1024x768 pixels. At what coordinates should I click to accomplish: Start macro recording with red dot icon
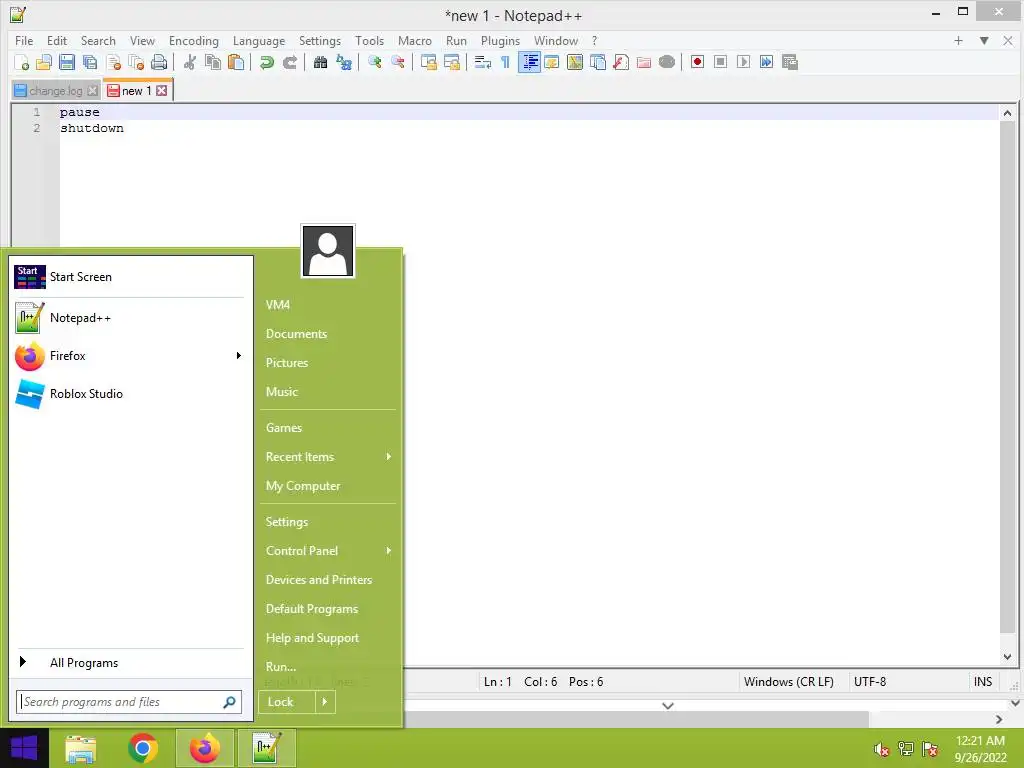[697, 62]
